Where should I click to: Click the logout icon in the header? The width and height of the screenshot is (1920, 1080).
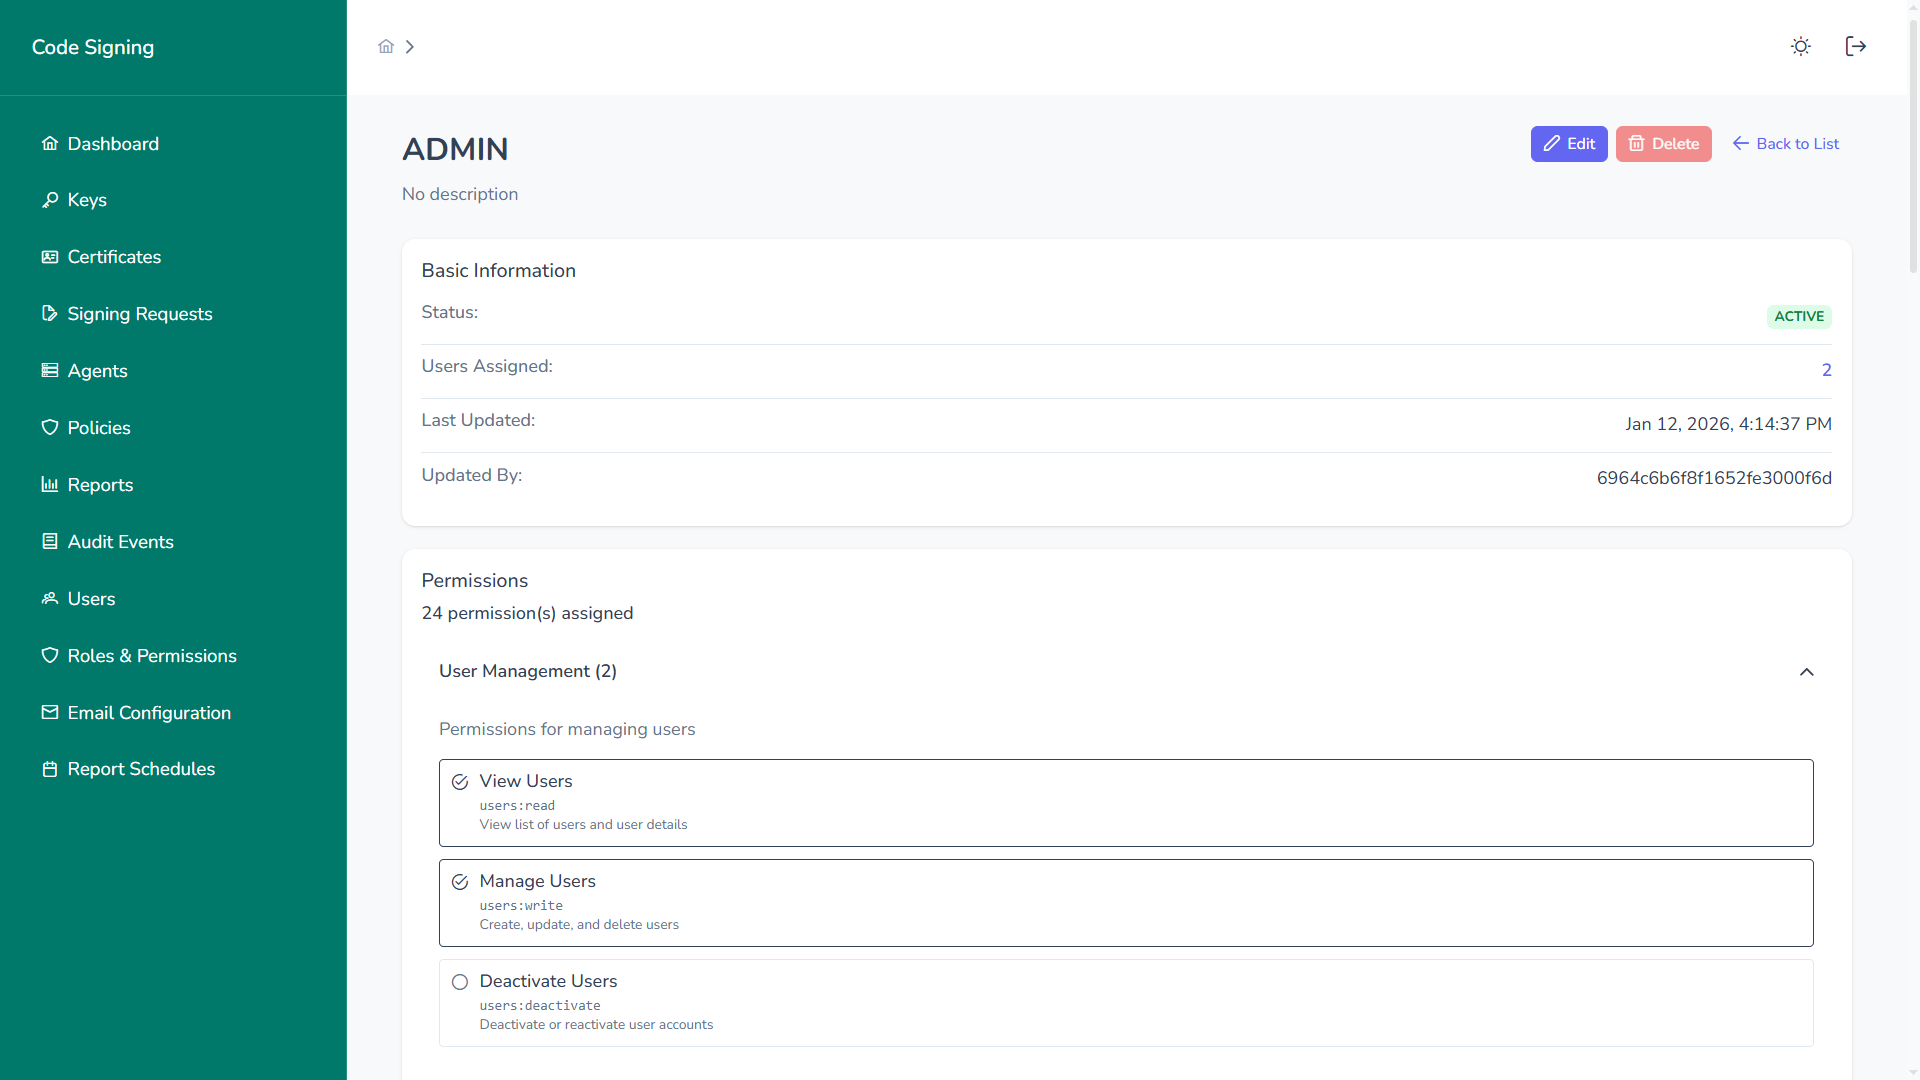(1855, 47)
